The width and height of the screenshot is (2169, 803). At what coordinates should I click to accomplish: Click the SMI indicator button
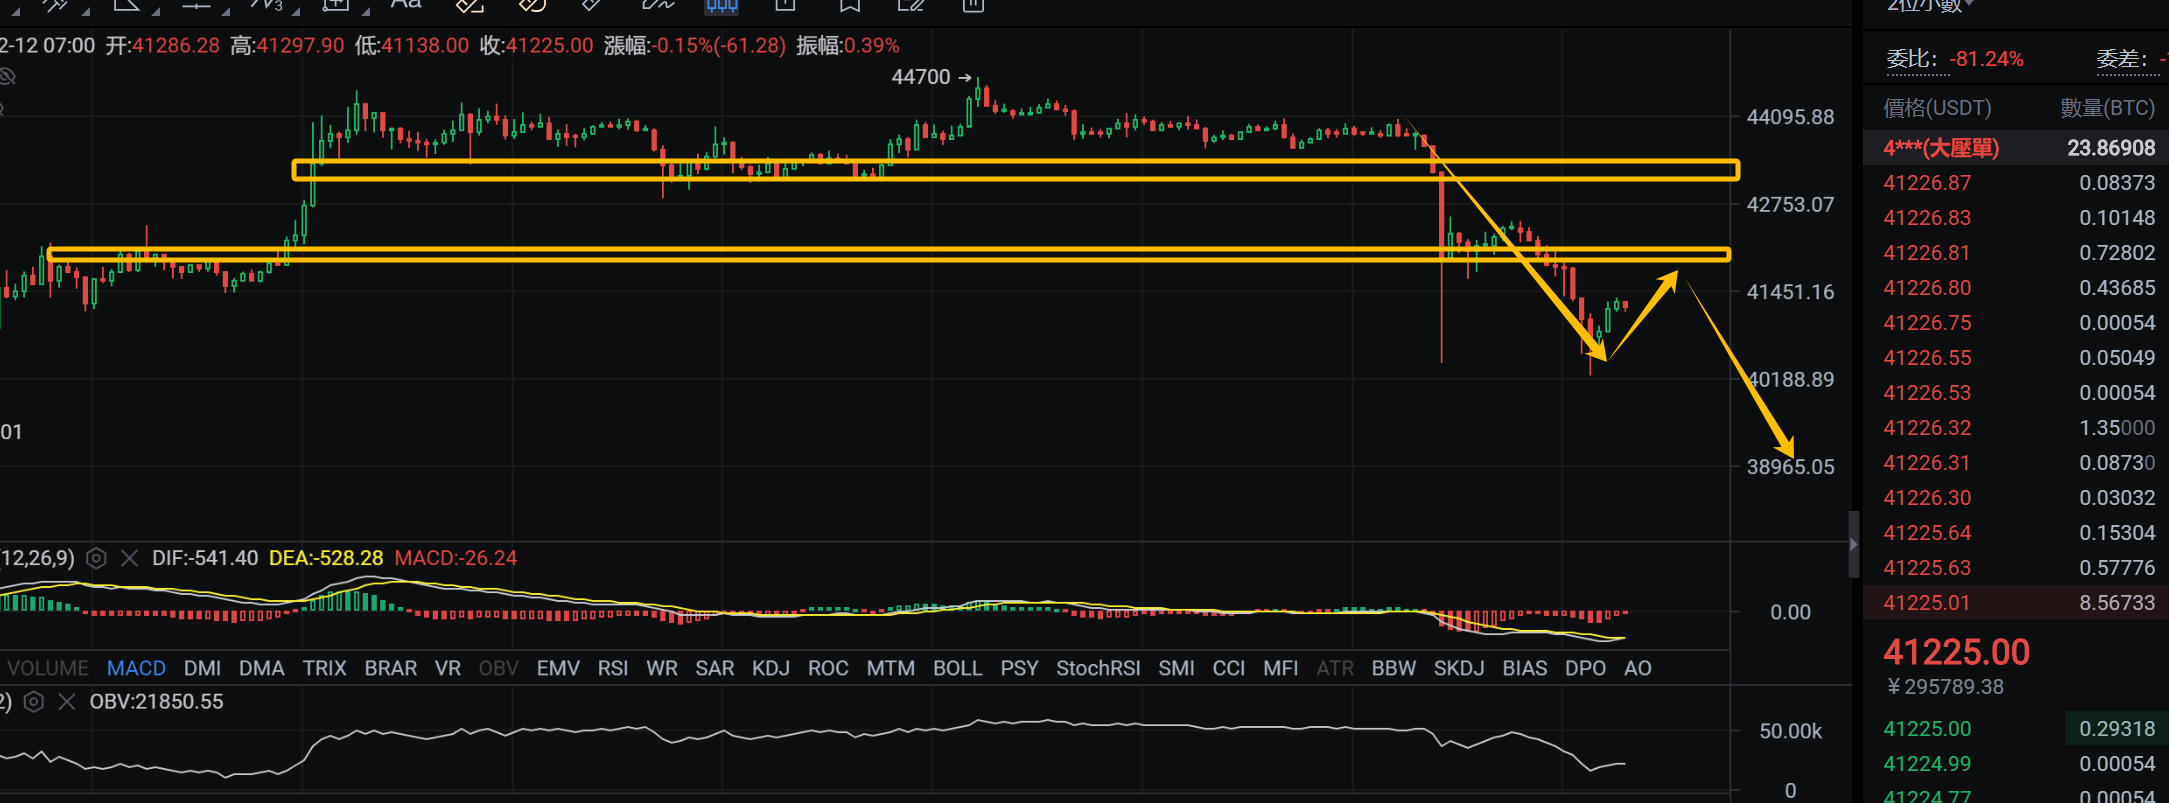click(1177, 668)
